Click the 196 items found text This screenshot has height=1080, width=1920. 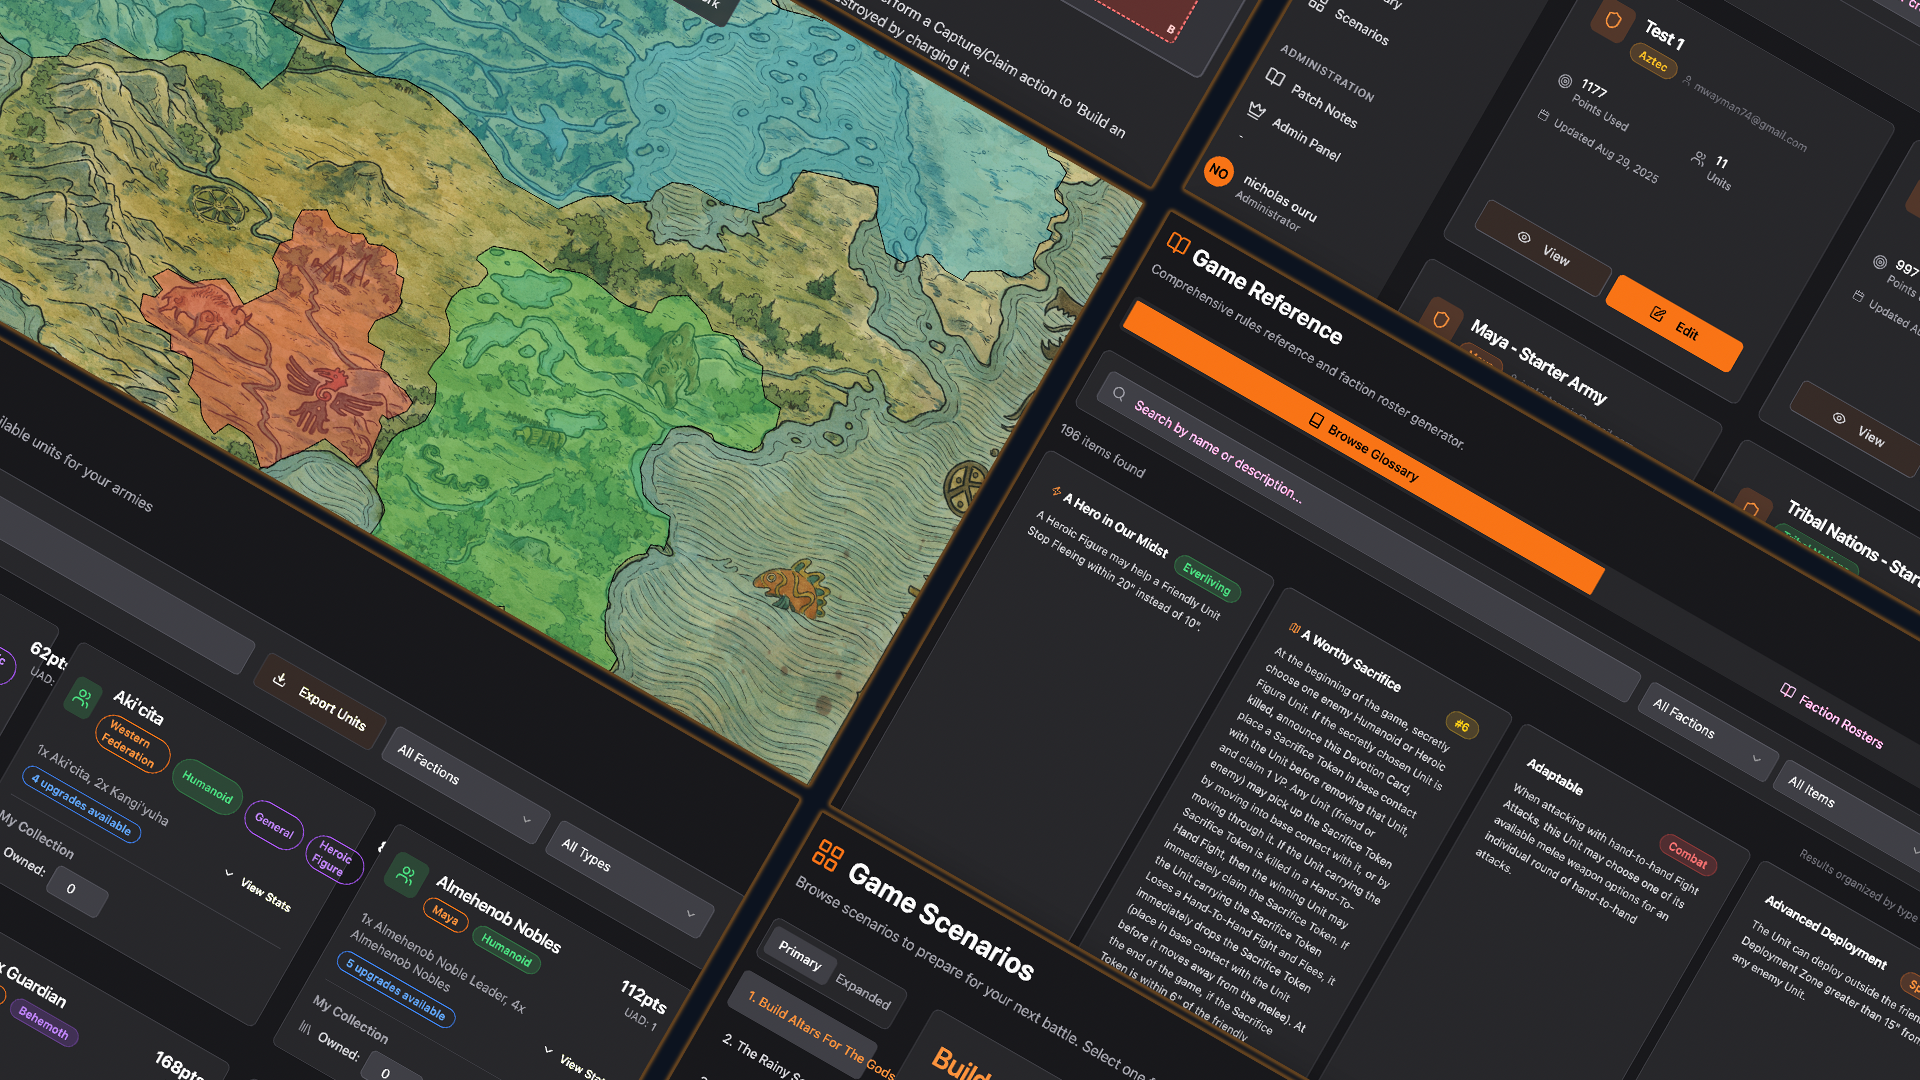[x=1102, y=450]
